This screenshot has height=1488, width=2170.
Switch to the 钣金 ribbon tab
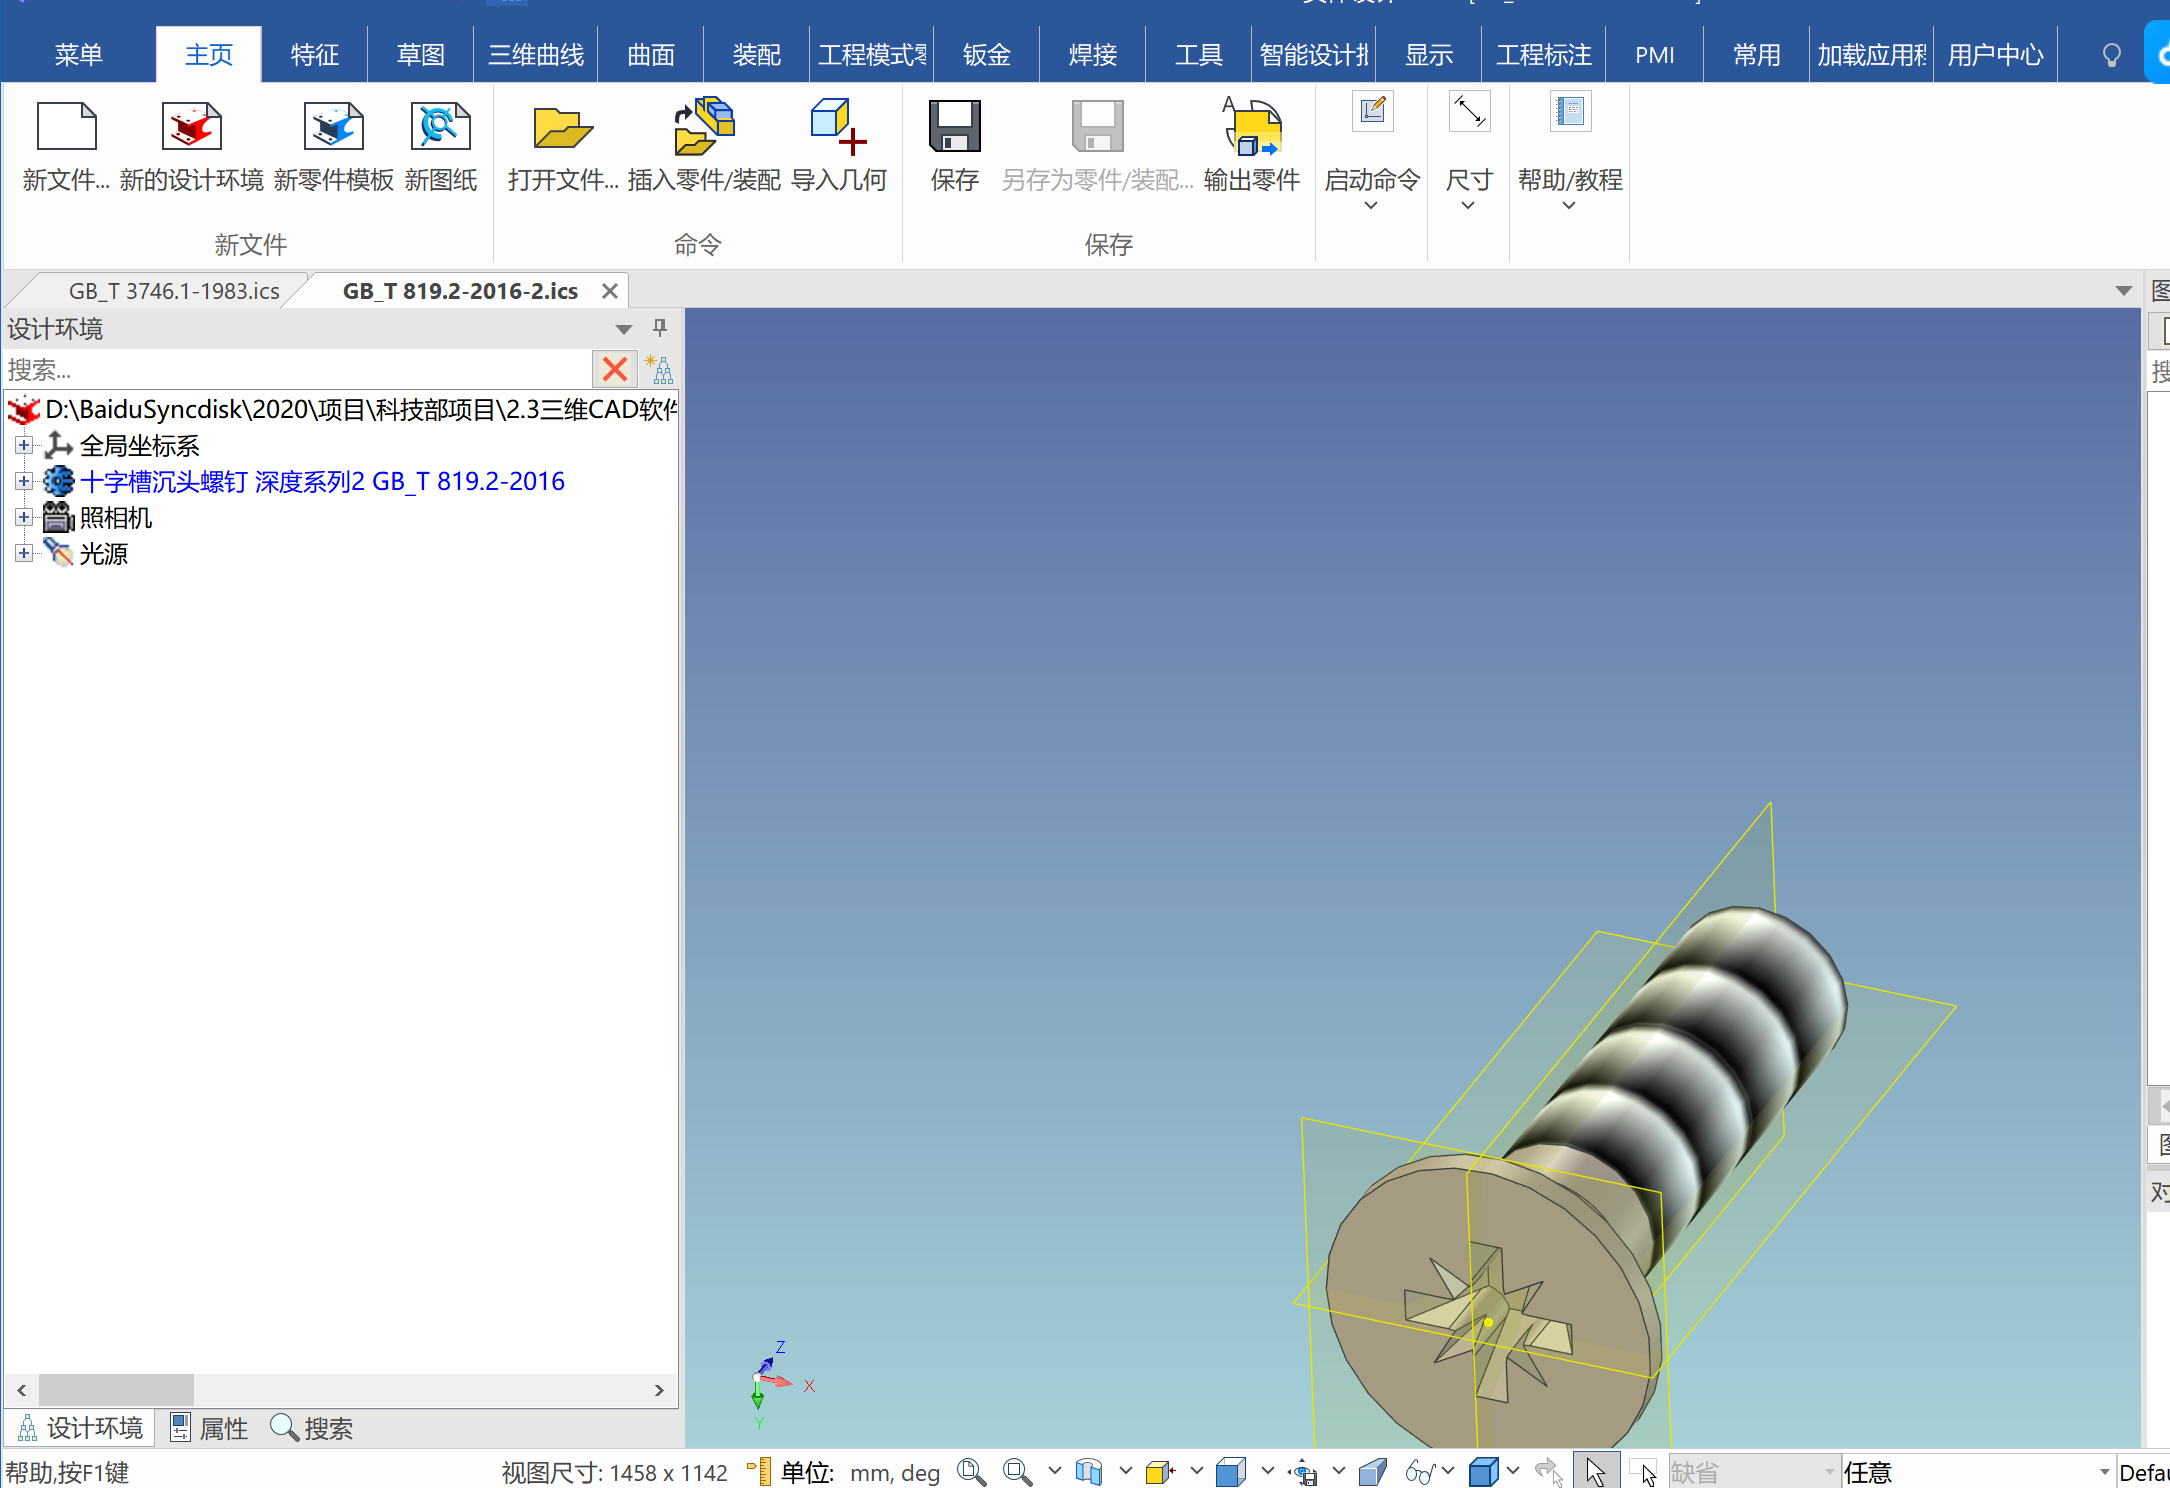coord(987,55)
